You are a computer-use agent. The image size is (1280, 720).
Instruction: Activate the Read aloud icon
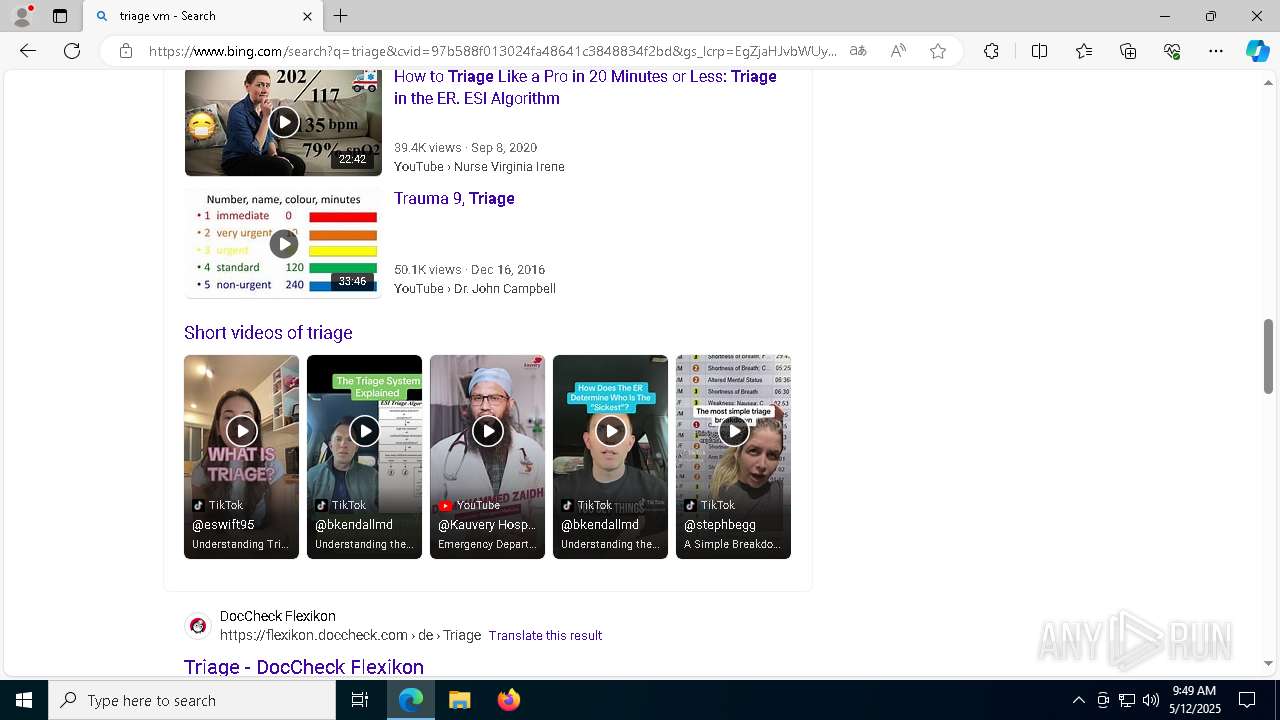(898, 51)
